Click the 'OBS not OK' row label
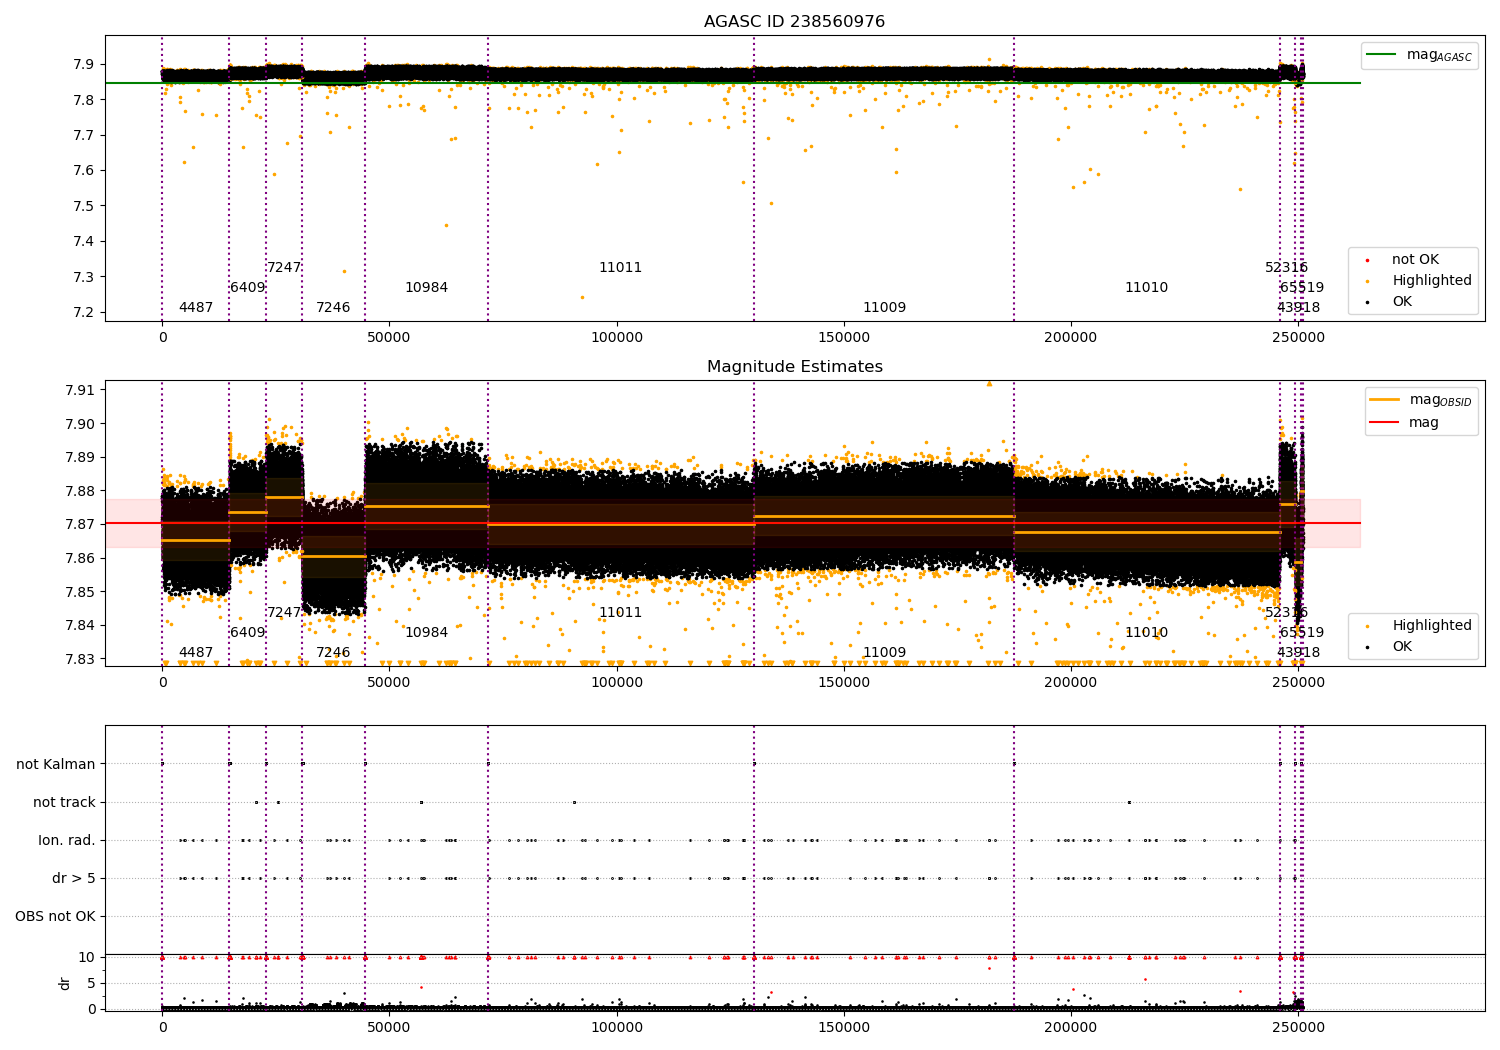Image resolution: width=1500 pixels, height=1050 pixels. pyautogui.click(x=55, y=916)
